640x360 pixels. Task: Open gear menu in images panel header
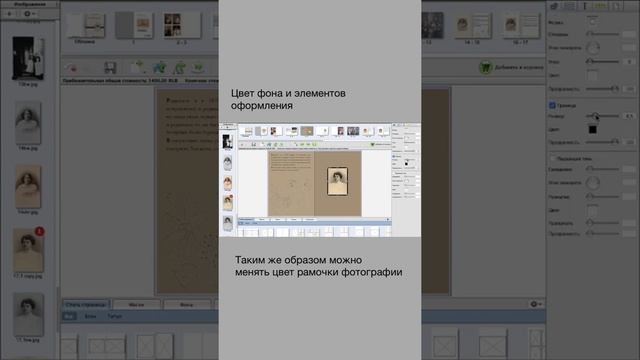pos(29,13)
